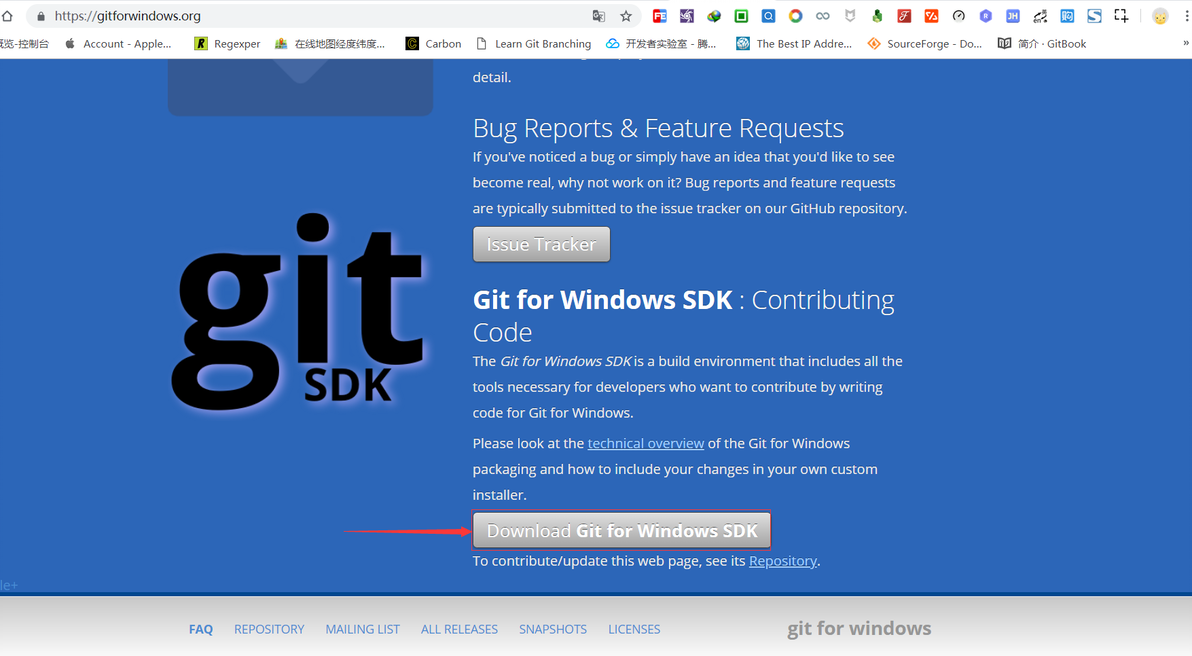Click the red script F extension icon
Screen dimensions: 1192x656
(904, 16)
